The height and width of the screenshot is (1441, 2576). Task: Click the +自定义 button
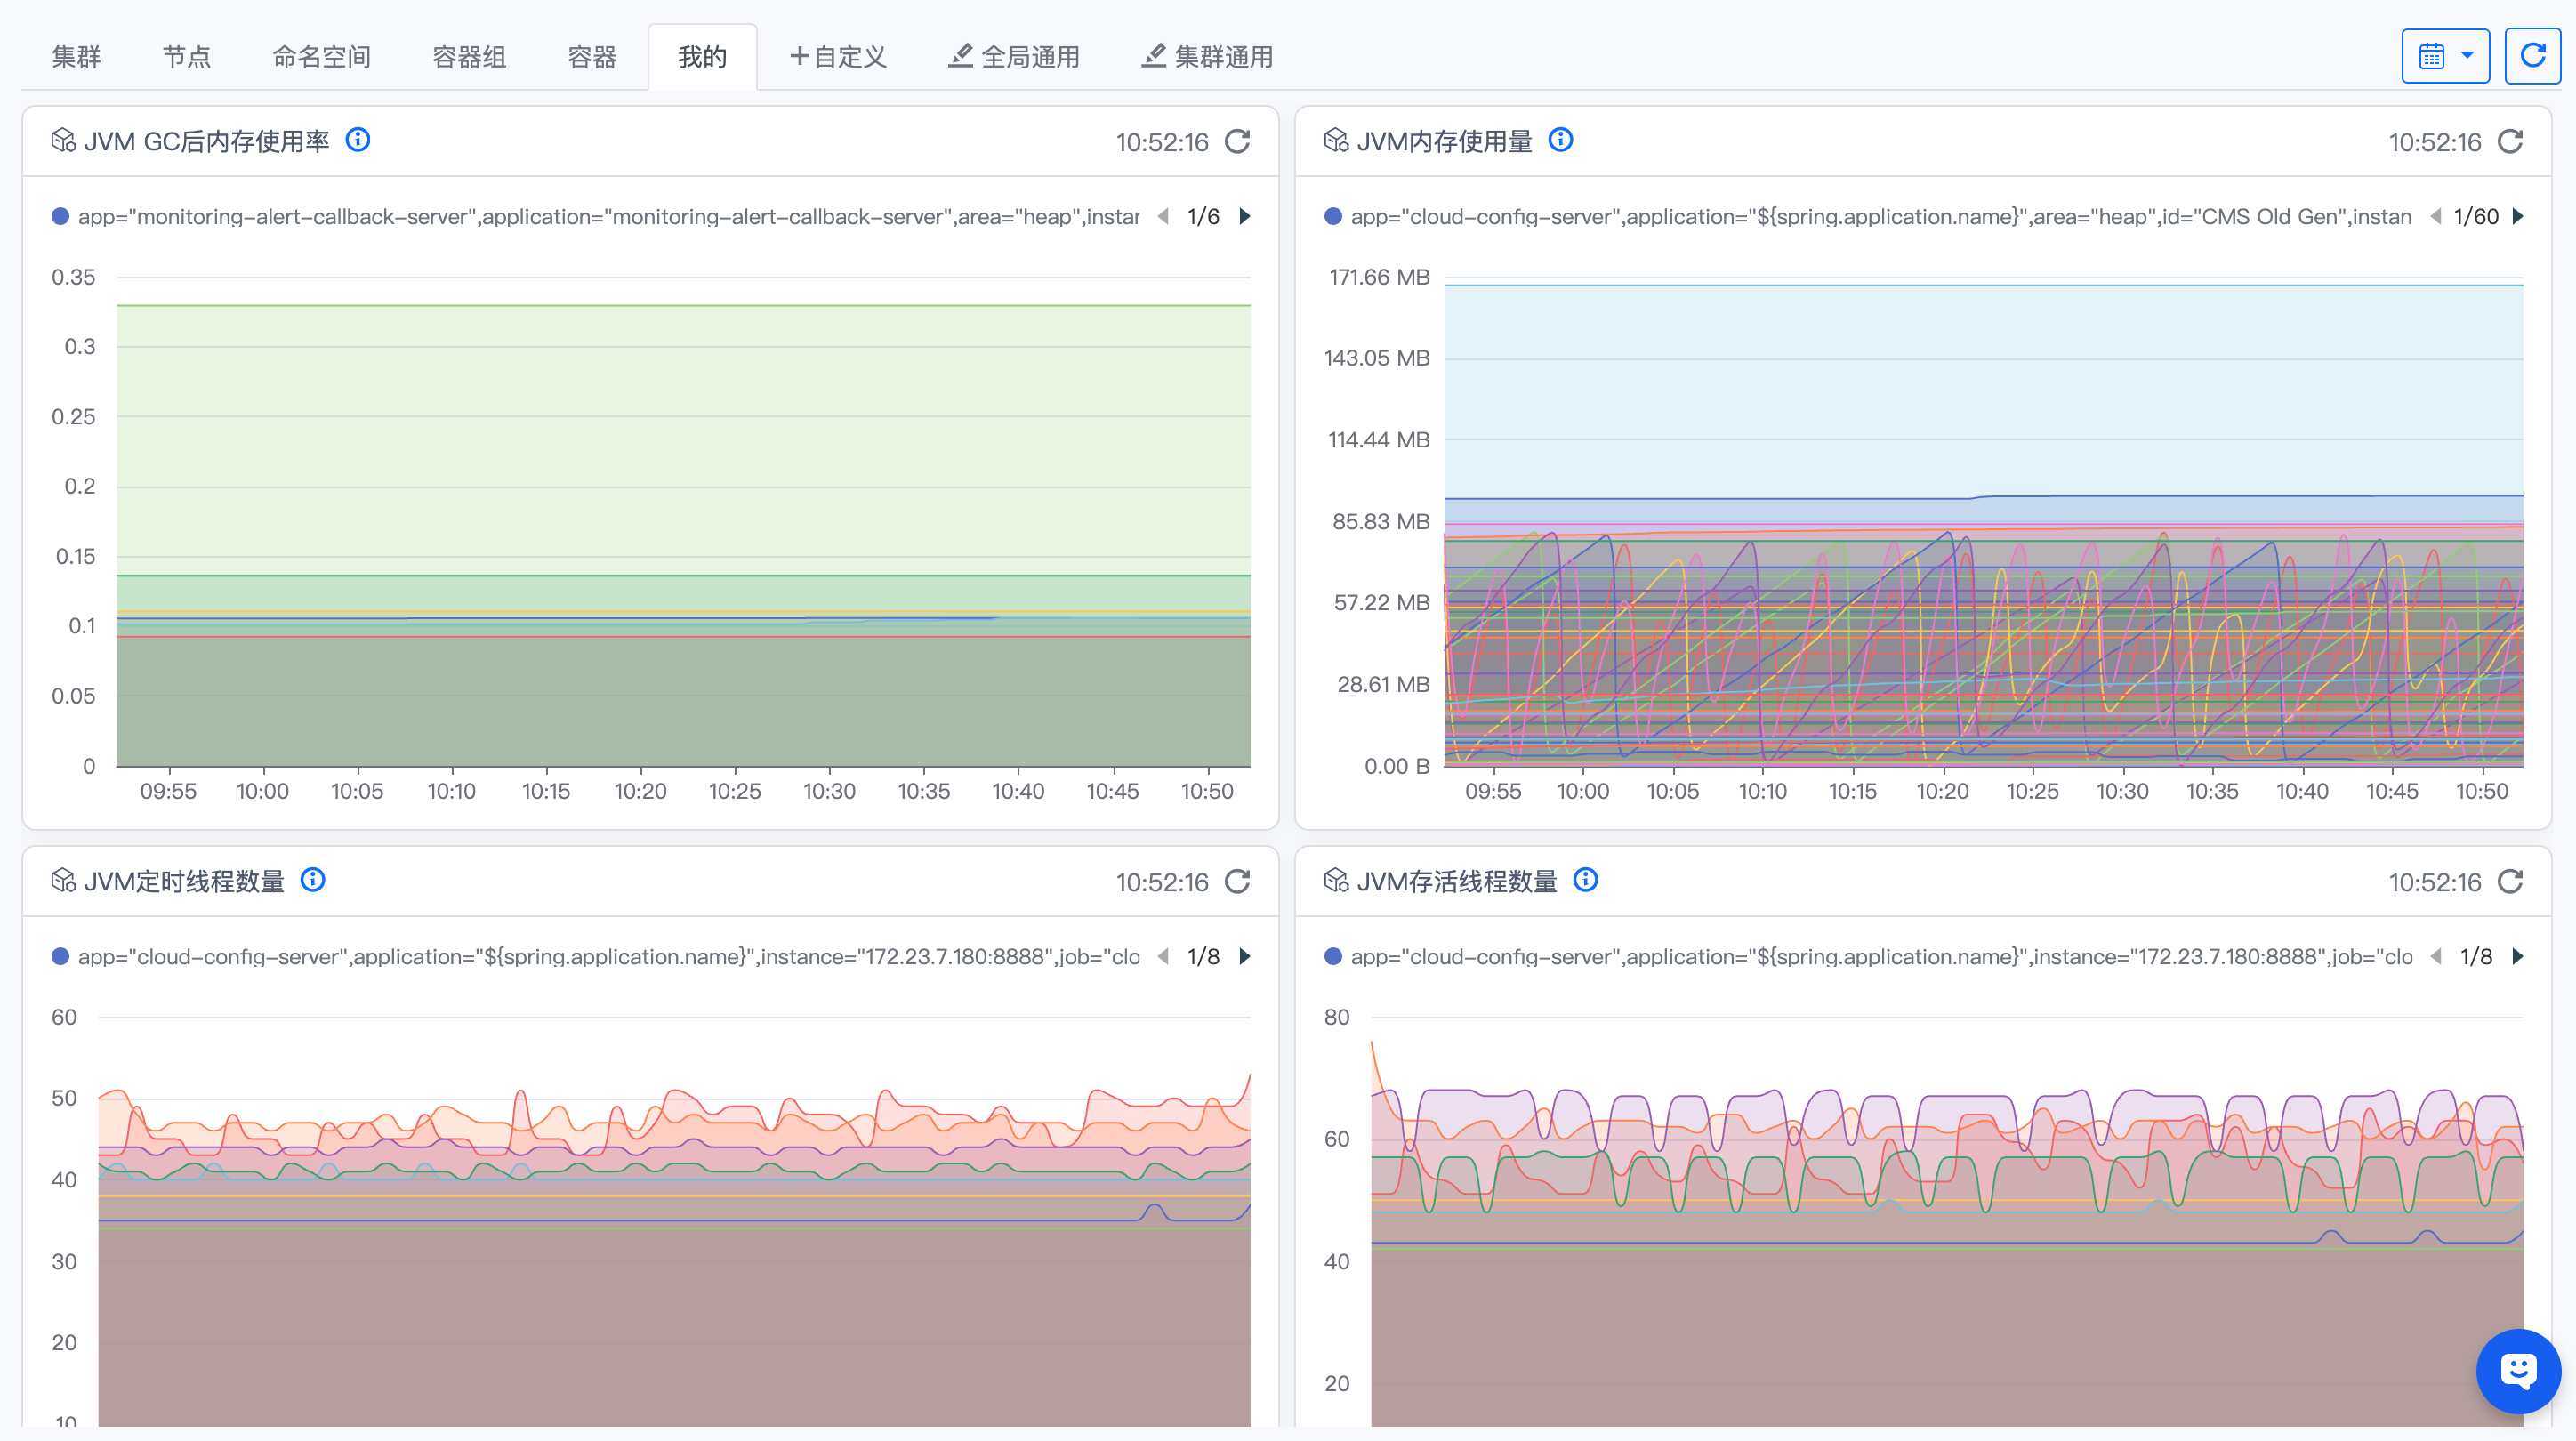(838, 57)
